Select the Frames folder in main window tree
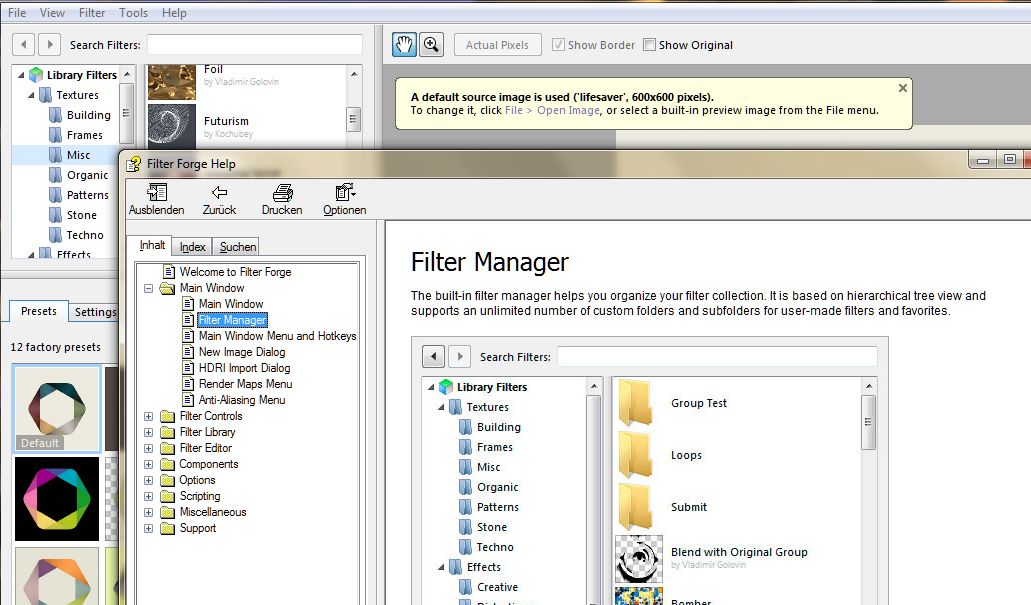1031x605 pixels. pyautogui.click(x=76, y=135)
